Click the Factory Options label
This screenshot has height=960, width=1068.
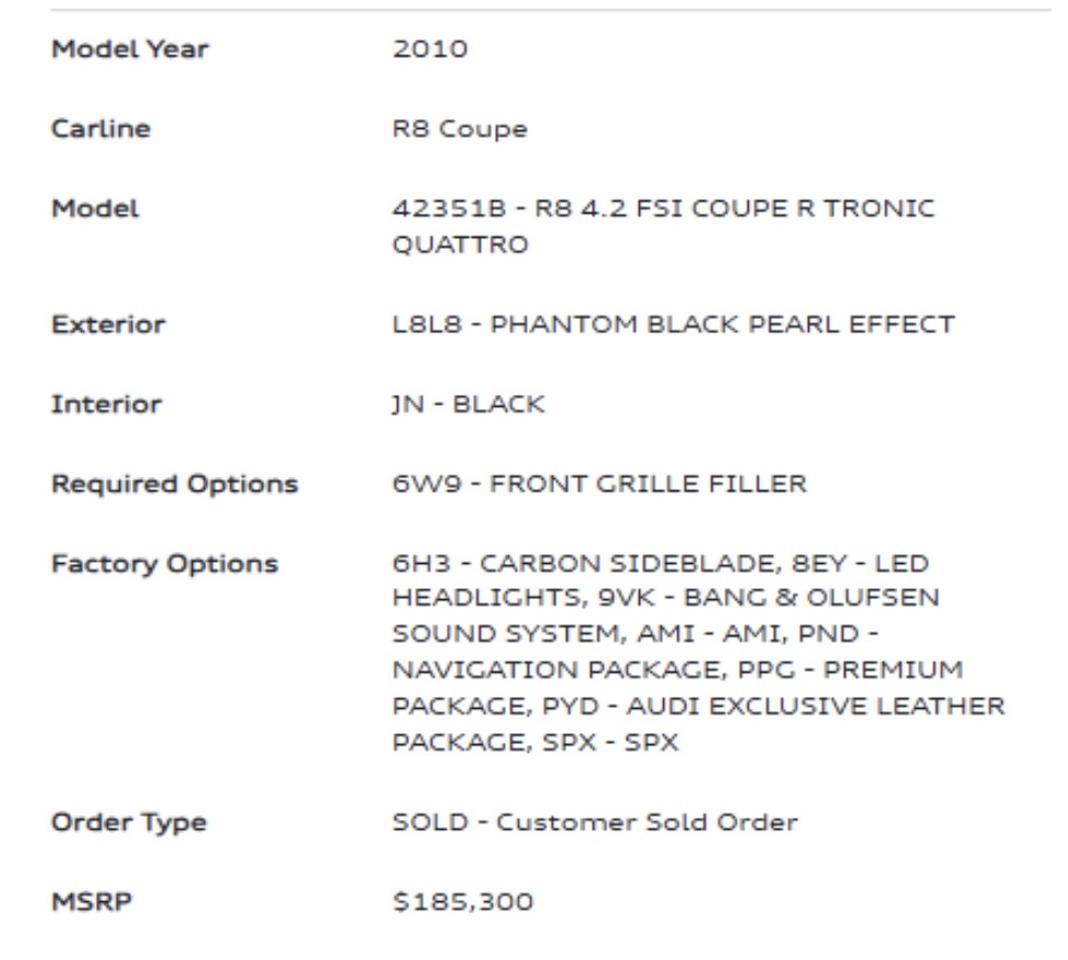(164, 564)
